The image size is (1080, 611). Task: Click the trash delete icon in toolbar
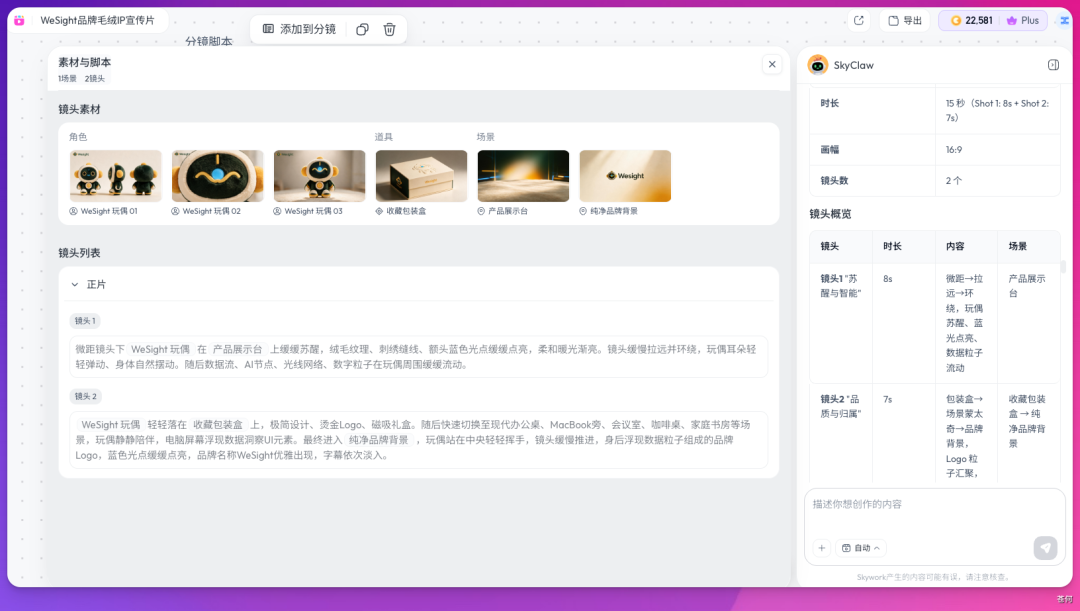389,29
